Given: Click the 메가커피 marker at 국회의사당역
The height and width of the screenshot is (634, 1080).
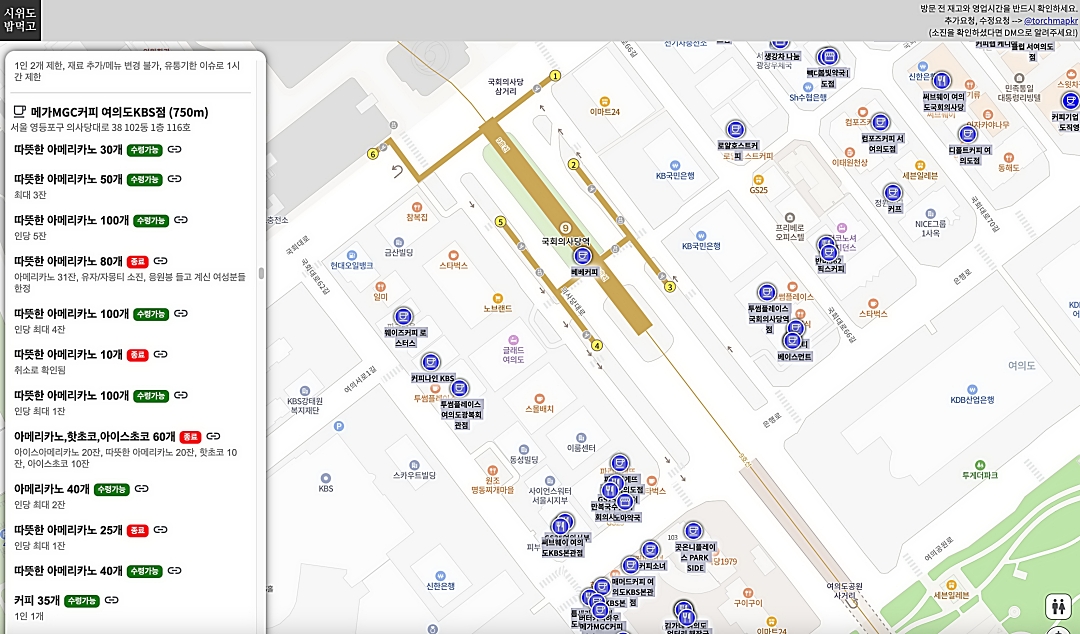Looking at the screenshot, I should click(x=583, y=256).
